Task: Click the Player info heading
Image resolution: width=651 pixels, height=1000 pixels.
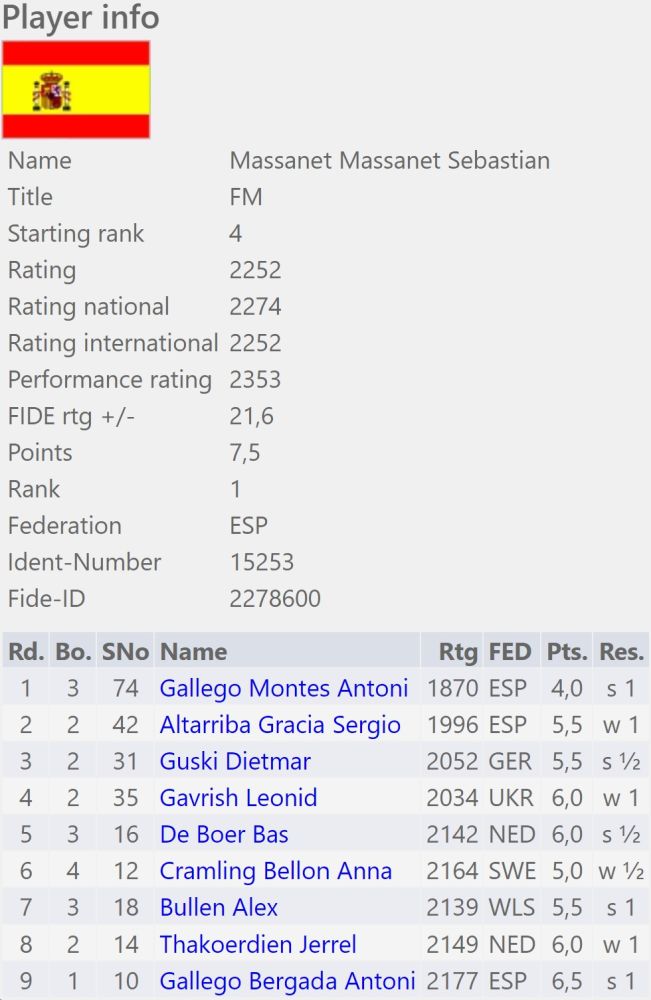Action: (x=80, y=17)
